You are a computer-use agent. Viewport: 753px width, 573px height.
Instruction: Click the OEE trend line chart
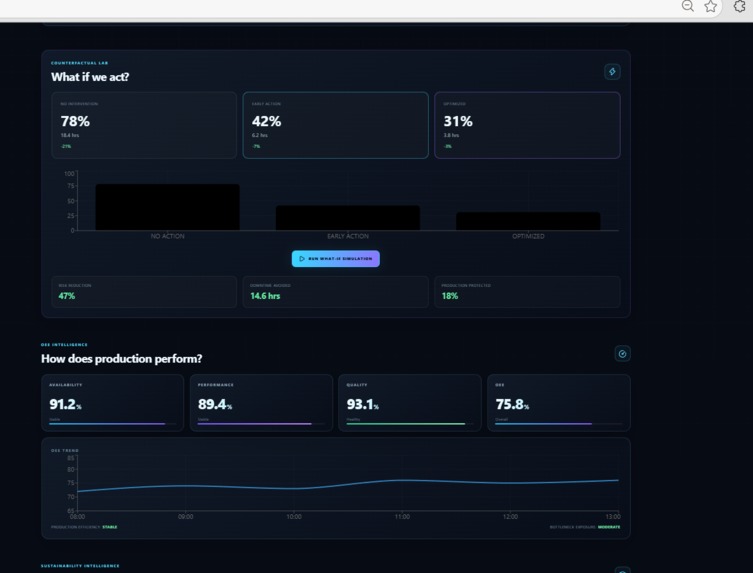(348, 484)
